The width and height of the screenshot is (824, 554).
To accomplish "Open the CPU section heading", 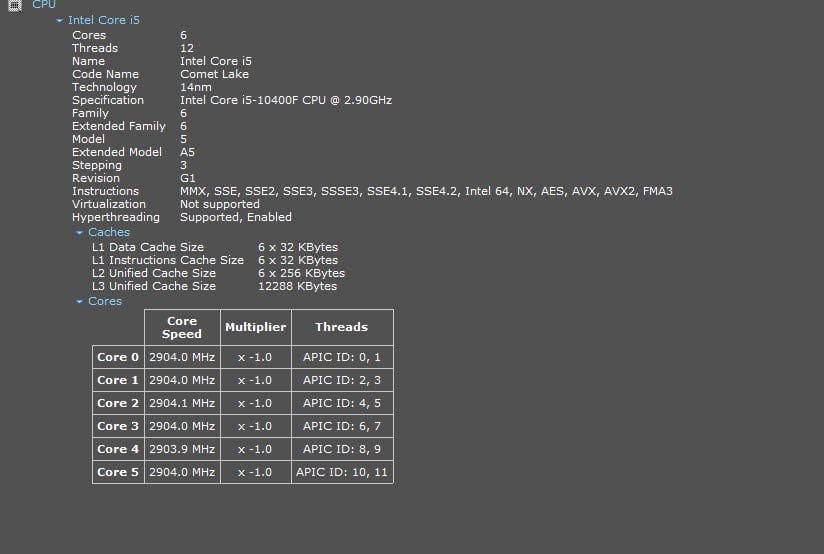I will (x=44, y=5).
